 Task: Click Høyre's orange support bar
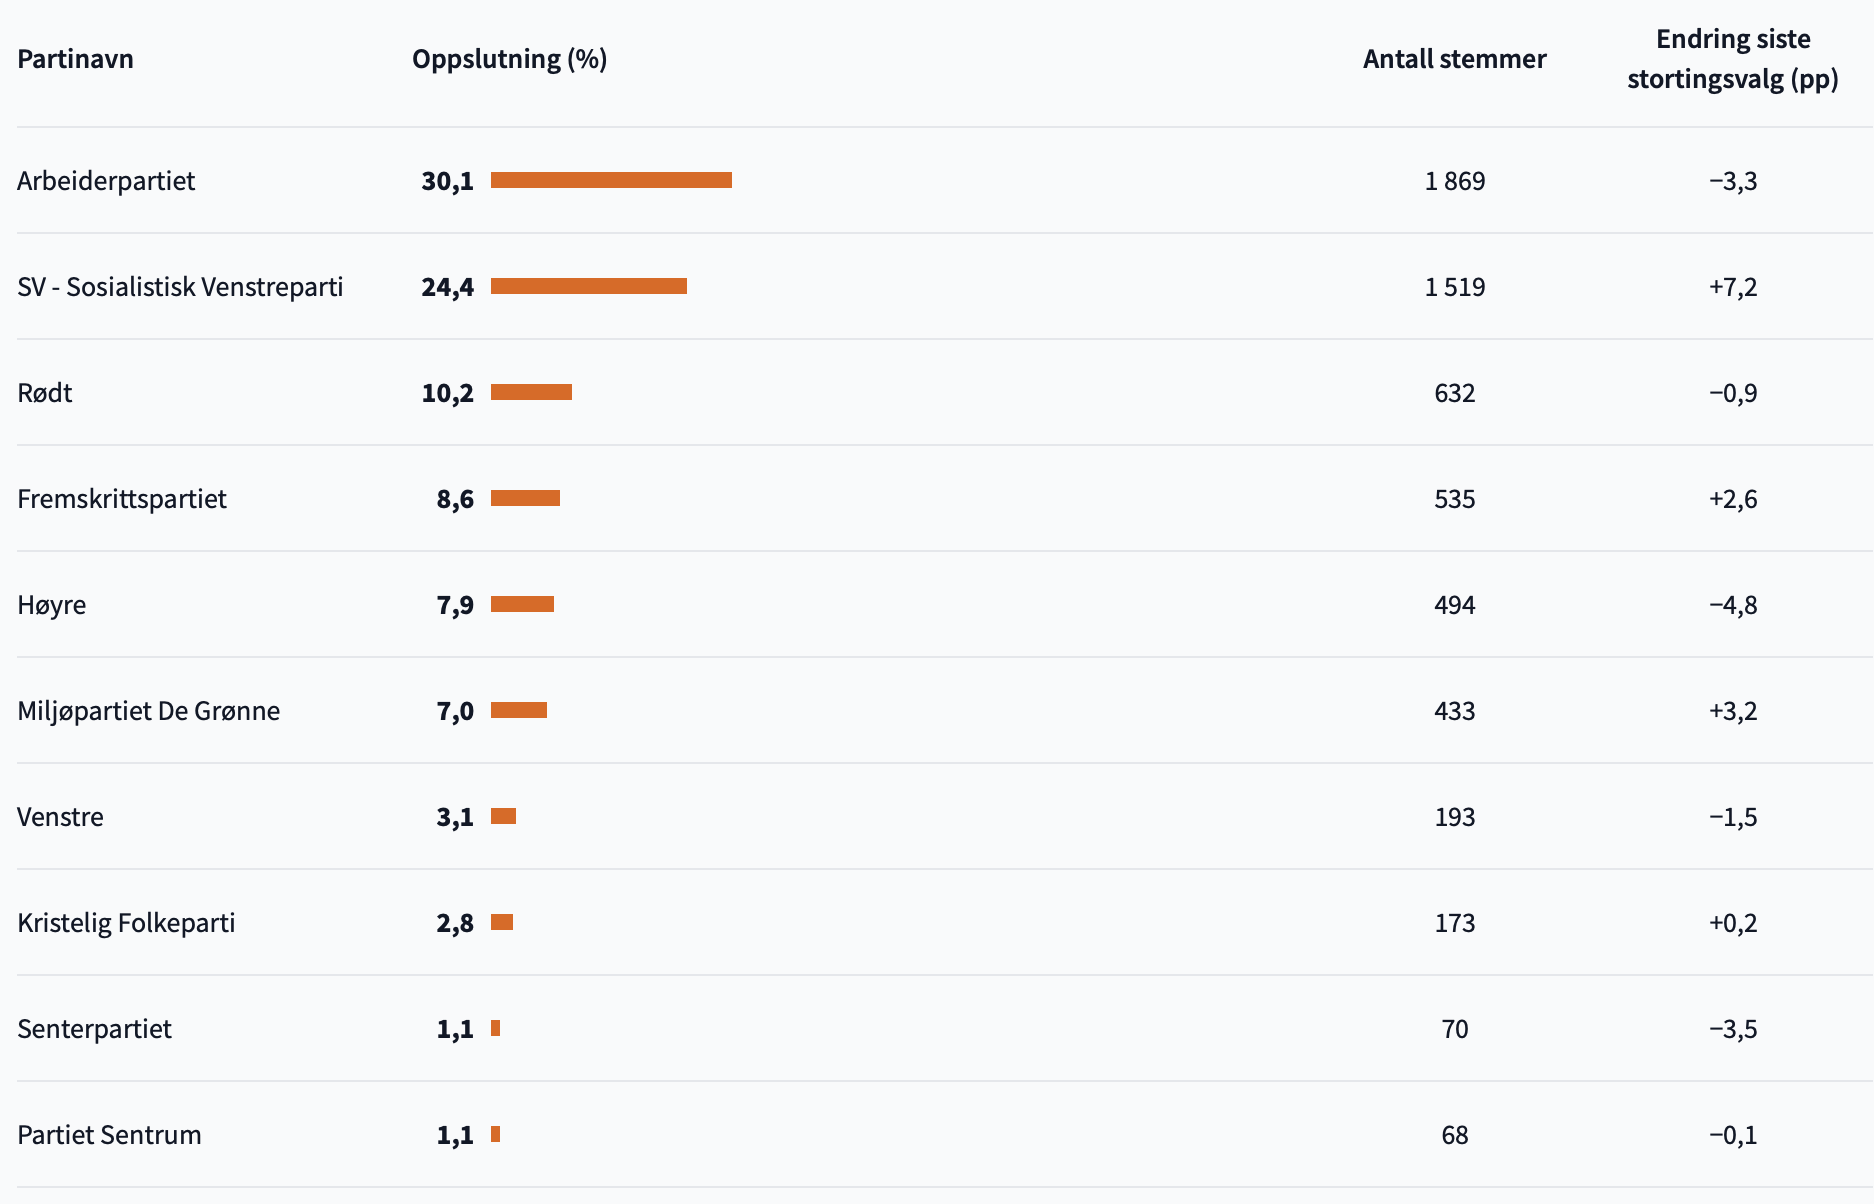coord(522,604)
